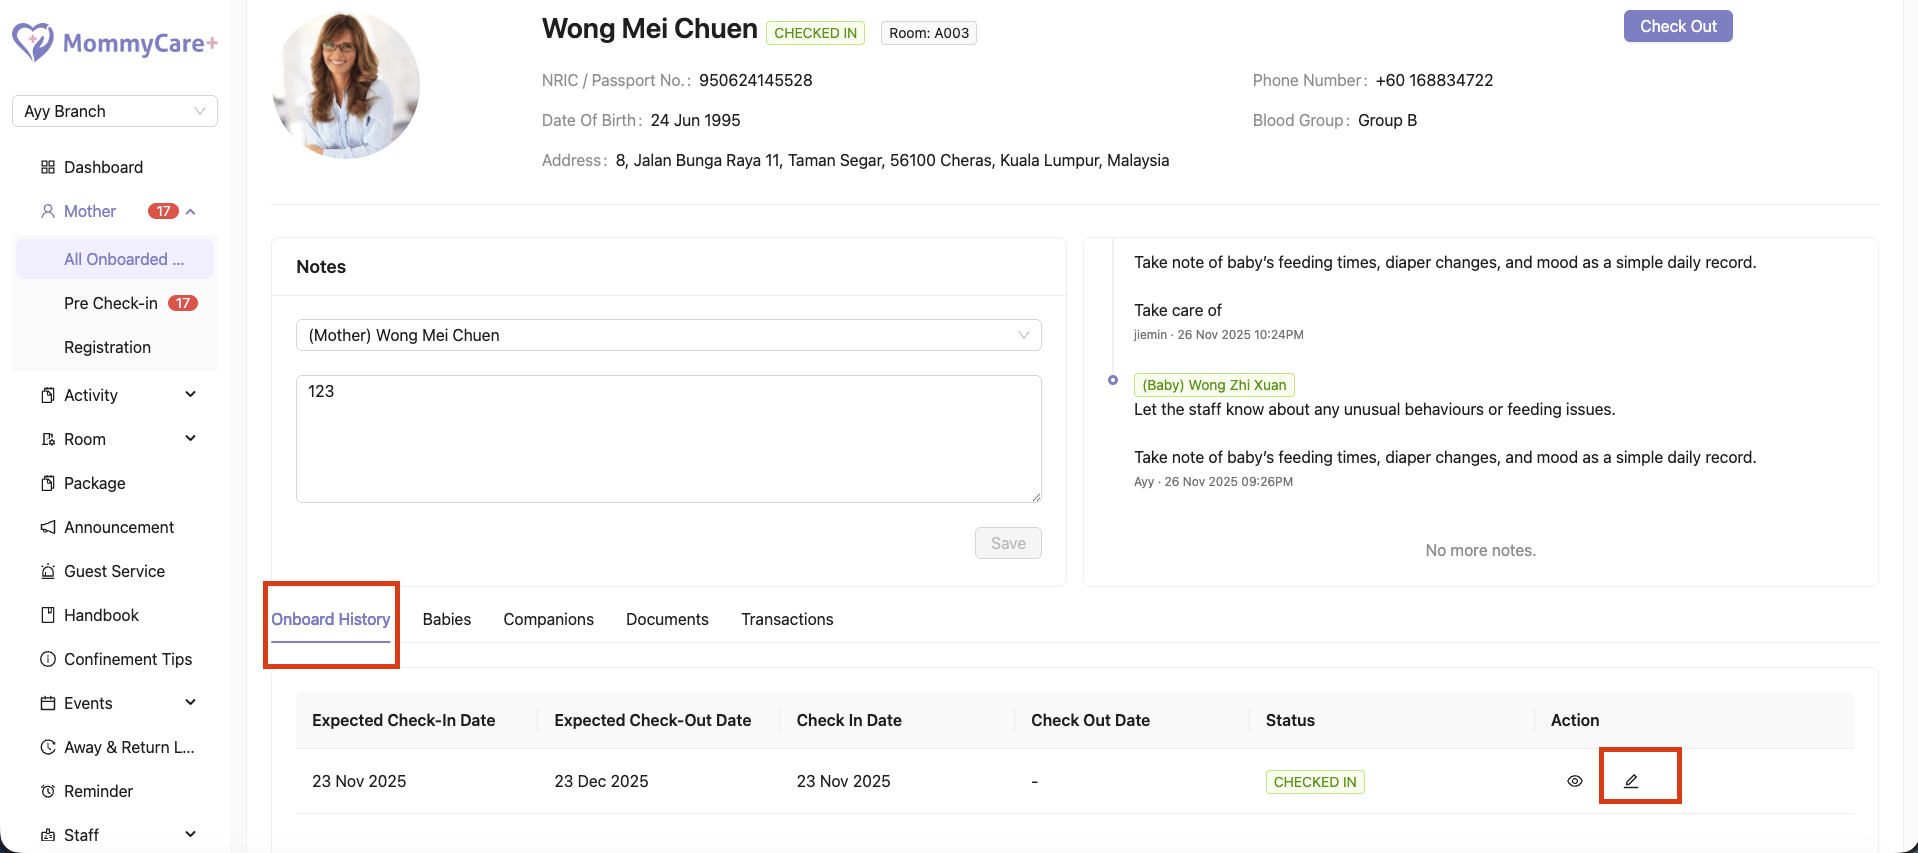Switch to the Babies tab
This screenshot has height=853, width=1918.
pyautogui.click(x=447, y=619)
